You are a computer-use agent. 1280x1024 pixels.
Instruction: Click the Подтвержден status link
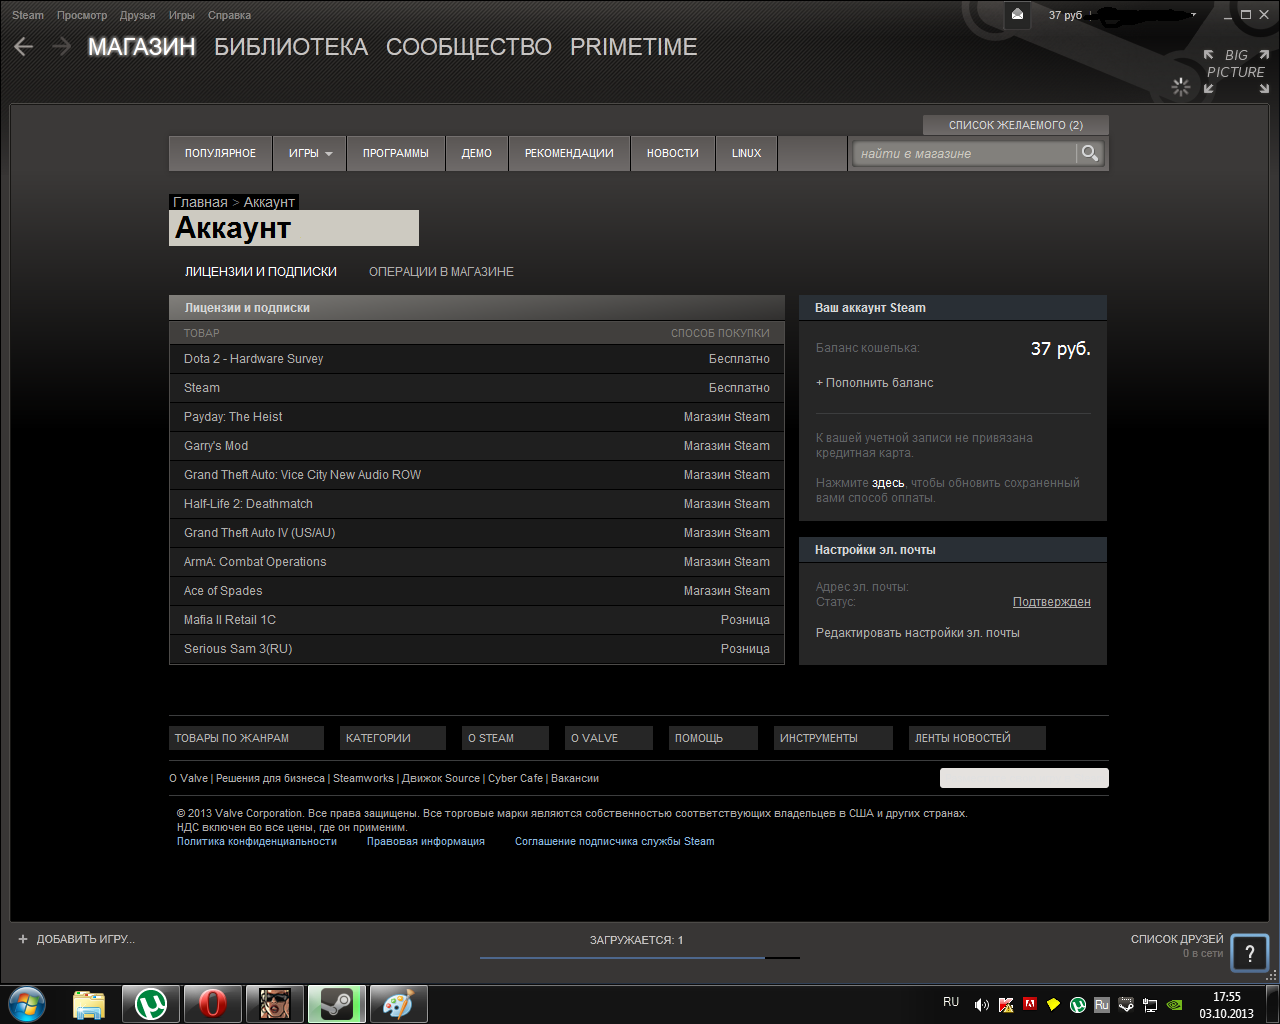point(1052,602)
